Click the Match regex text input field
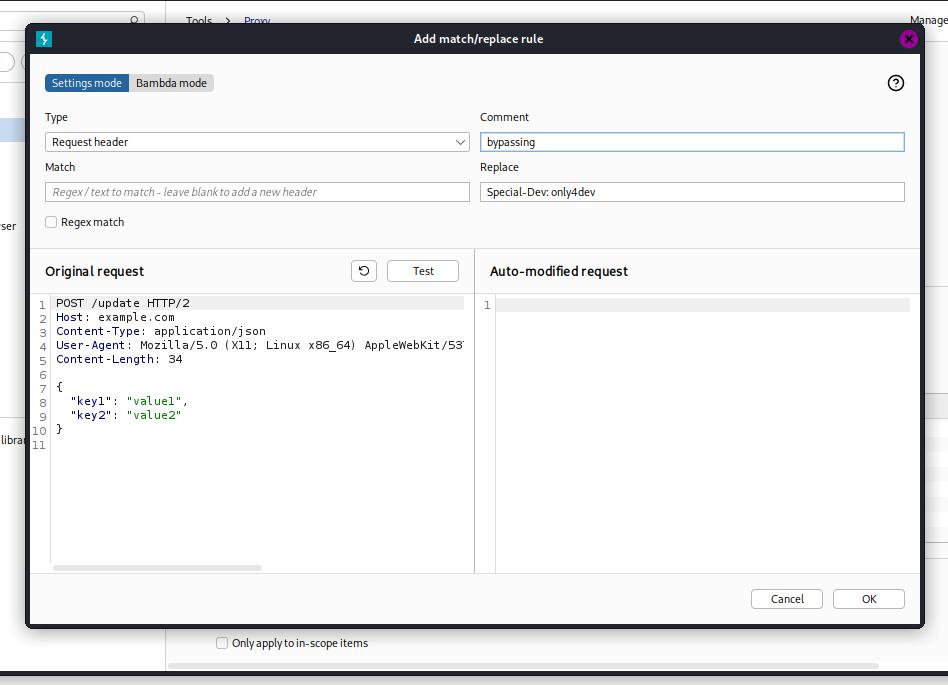The height and width of the screenshot is (685, 948). 257,192
